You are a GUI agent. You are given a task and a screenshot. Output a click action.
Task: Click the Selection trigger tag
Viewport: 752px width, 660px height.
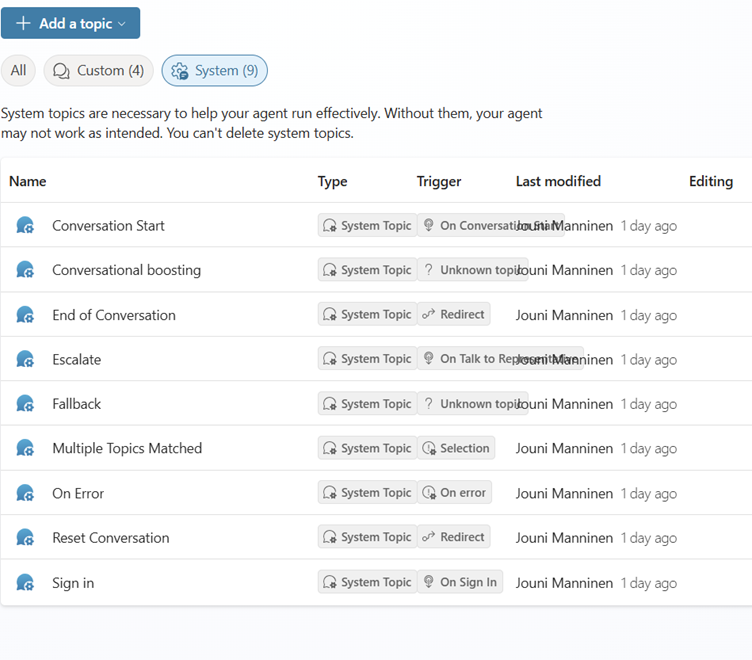click(456, 448)
